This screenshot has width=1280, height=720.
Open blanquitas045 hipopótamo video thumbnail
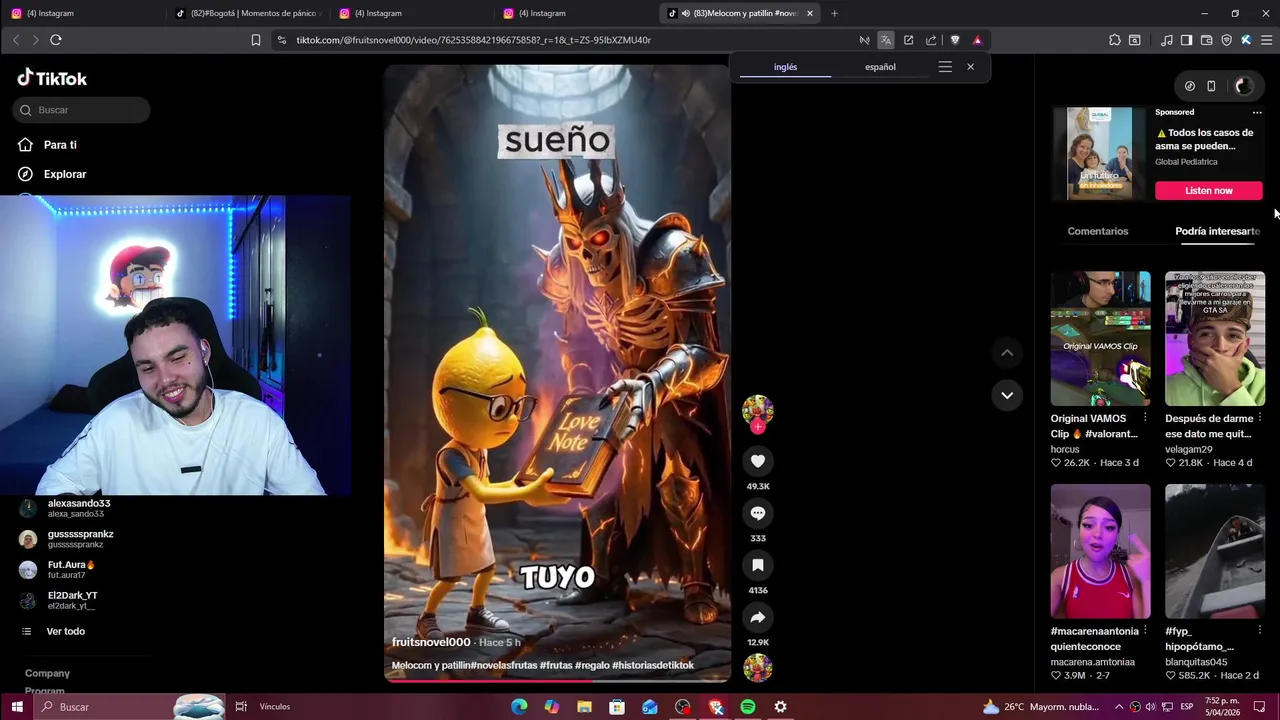(x=1214, y=551)
